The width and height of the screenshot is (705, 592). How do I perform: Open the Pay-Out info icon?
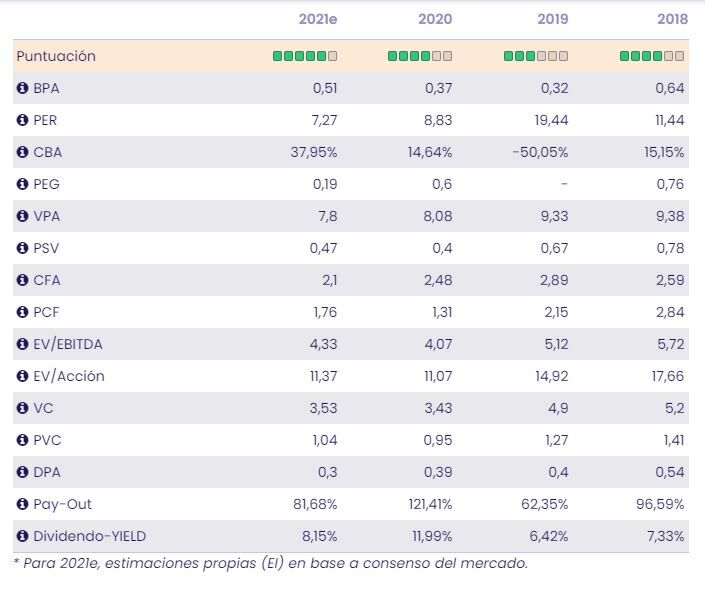(23, 504)
